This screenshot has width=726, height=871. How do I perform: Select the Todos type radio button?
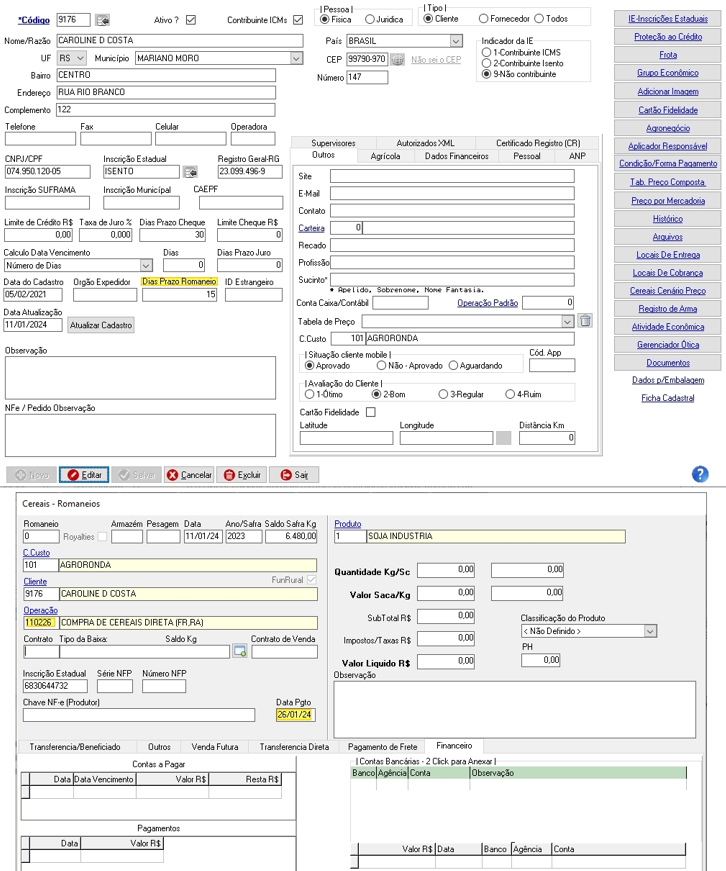tap(539, 19)
